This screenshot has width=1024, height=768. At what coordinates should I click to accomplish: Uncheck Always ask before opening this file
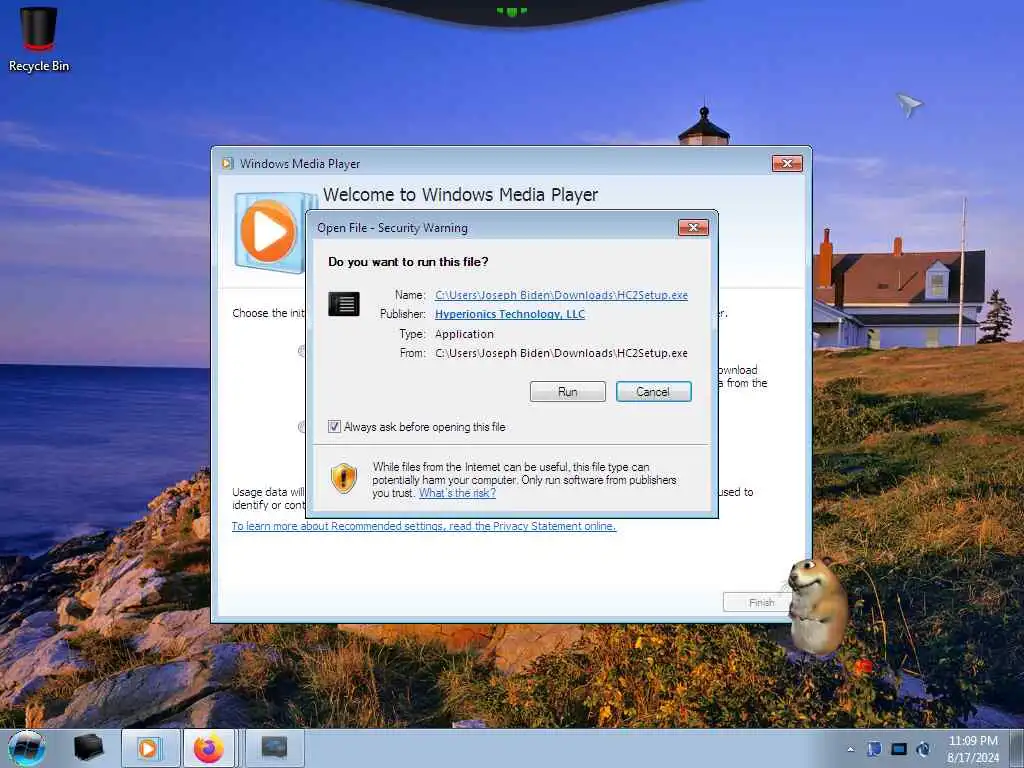(x=334, y=426)
